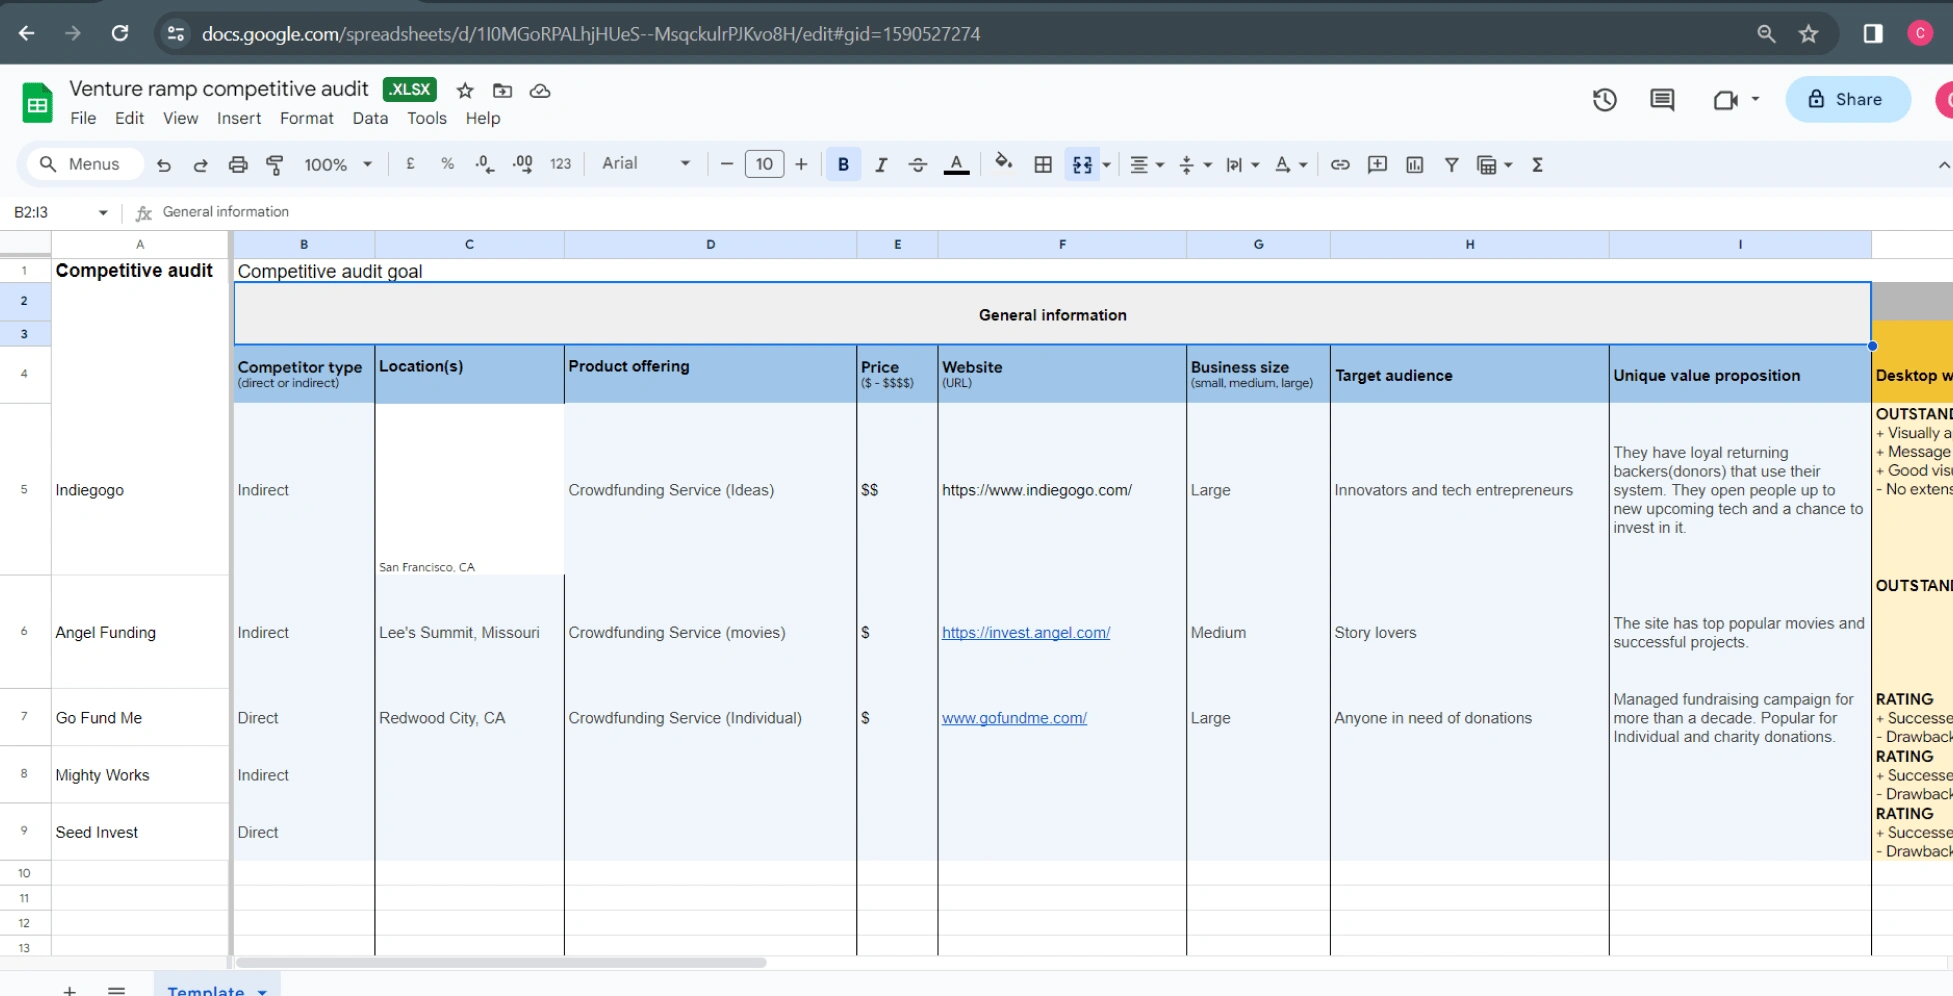The image size is (1953, 996).
Task: Show all sheets list
Action: (116, 990)
